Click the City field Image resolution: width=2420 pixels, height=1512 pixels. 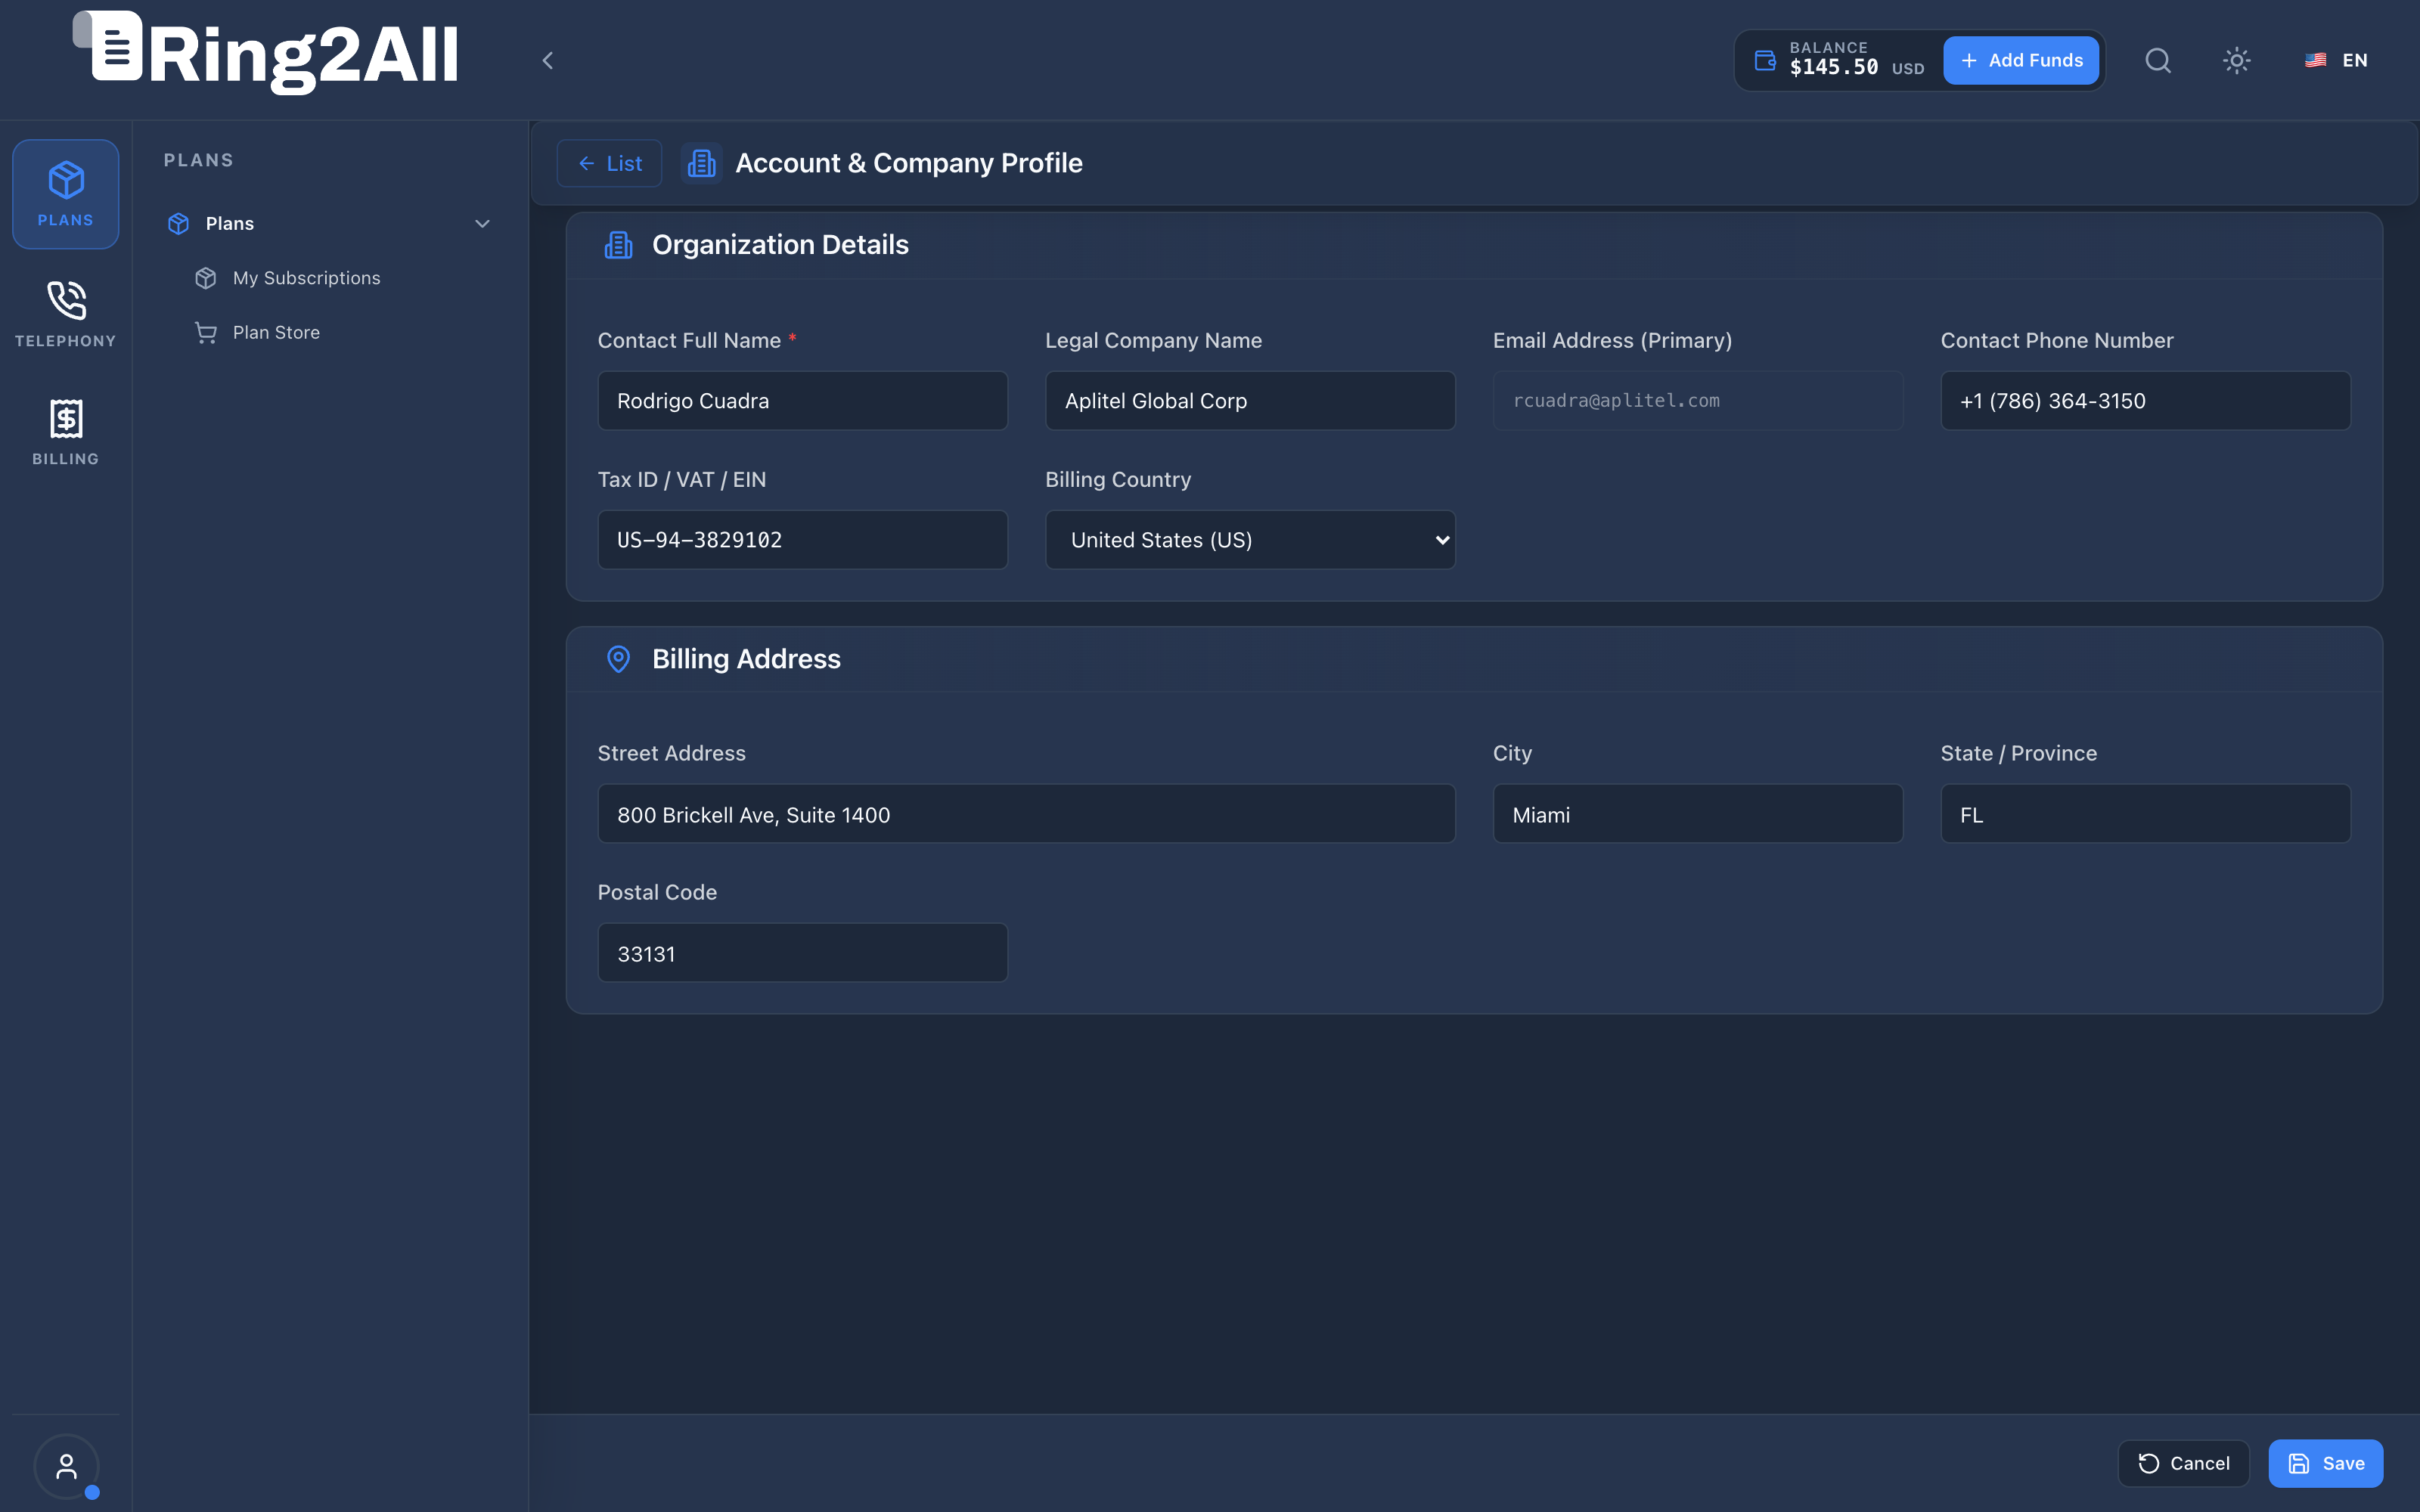pos(1698,814)
